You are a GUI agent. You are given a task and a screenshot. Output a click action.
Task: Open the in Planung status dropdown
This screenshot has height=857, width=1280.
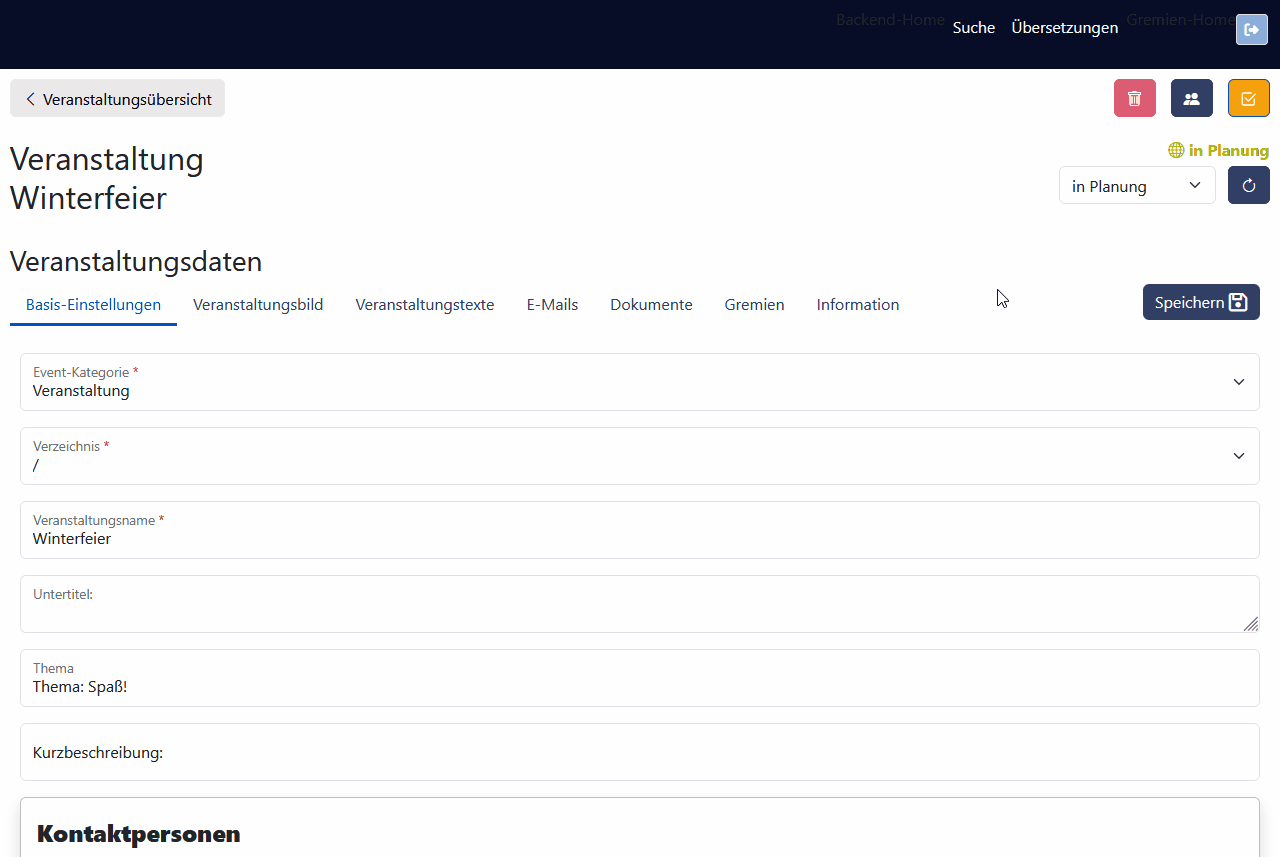tap(1136, 186)
